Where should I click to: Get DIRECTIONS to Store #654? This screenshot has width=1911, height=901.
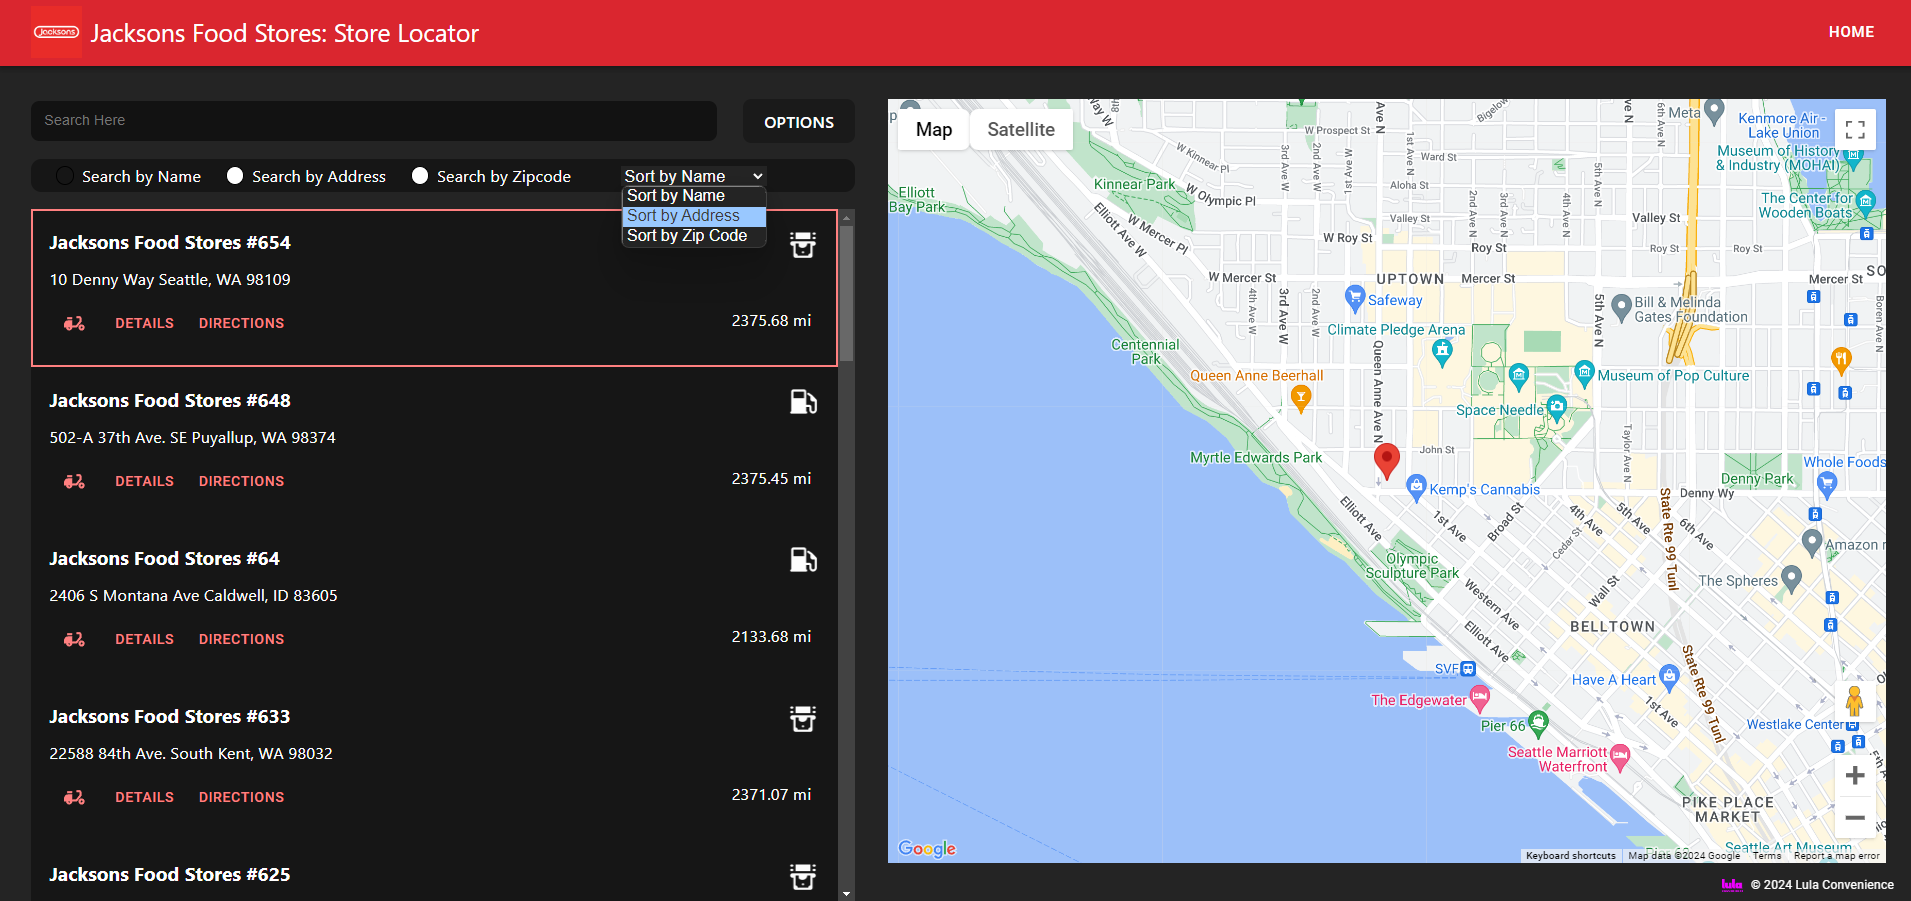tap(241, 323)
